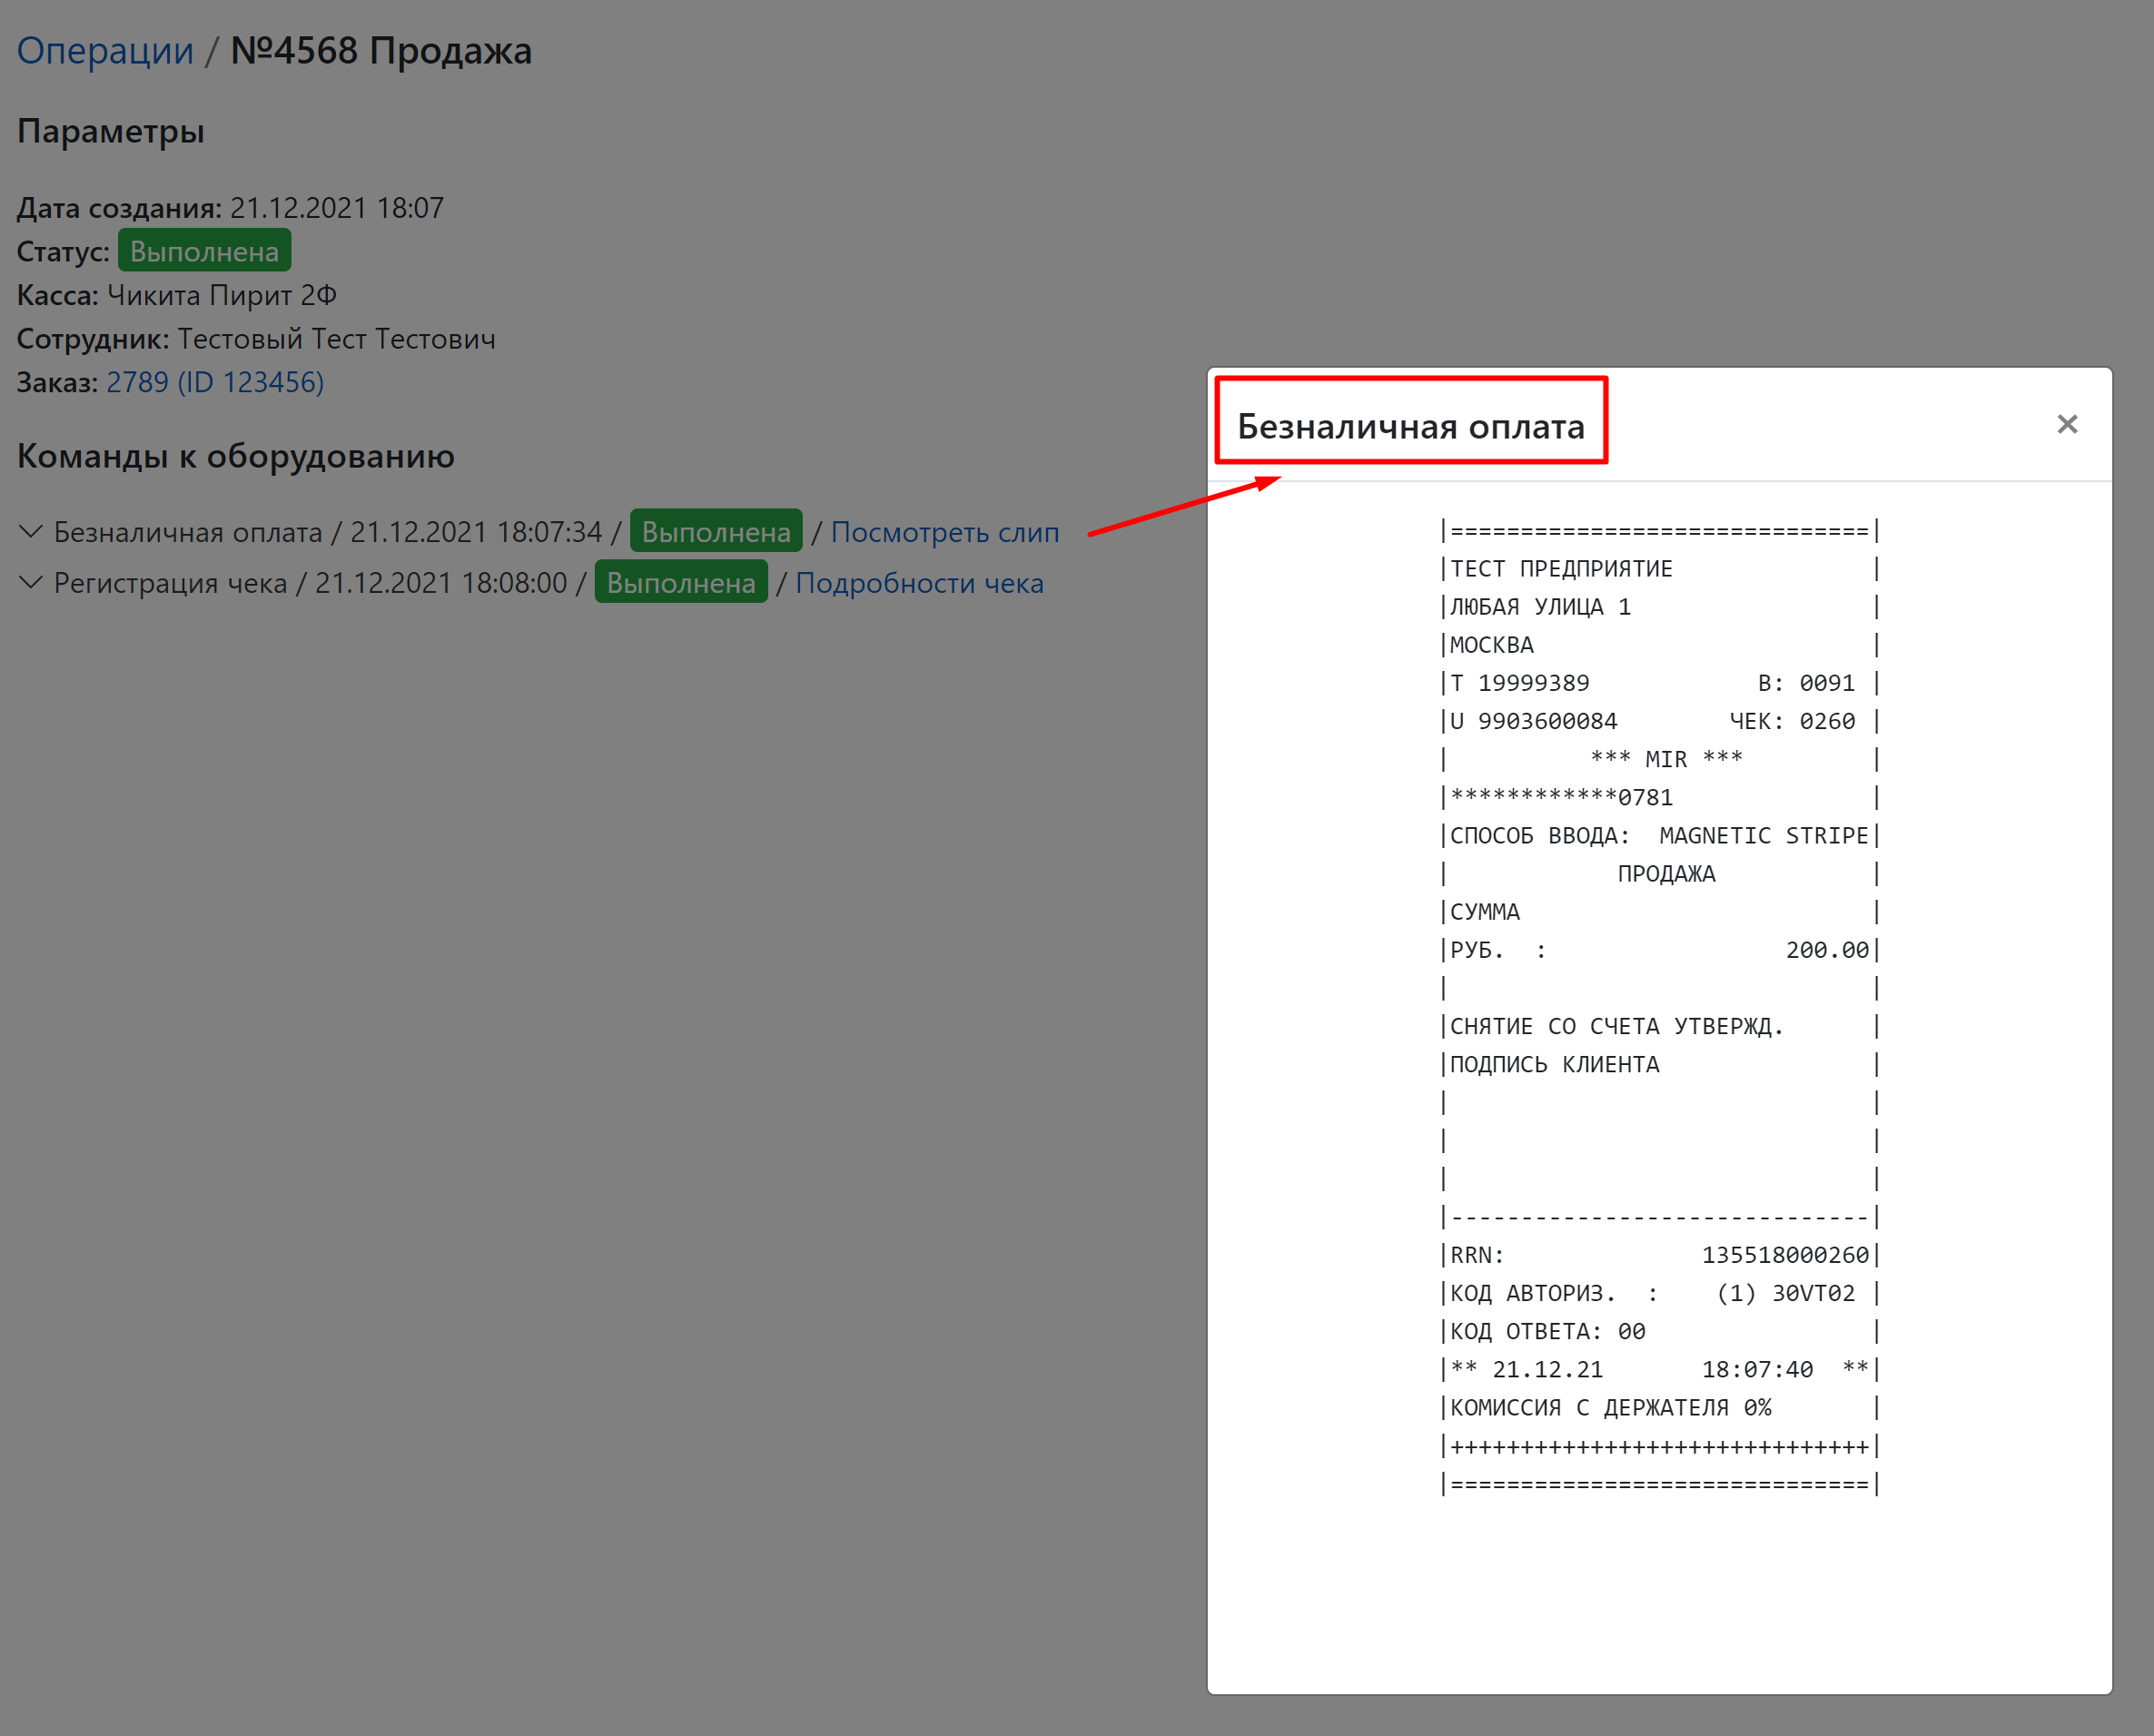Click the МОСКВА line in slip
Viewport: 2154px width, 1736px height.
pos(1492,645)
